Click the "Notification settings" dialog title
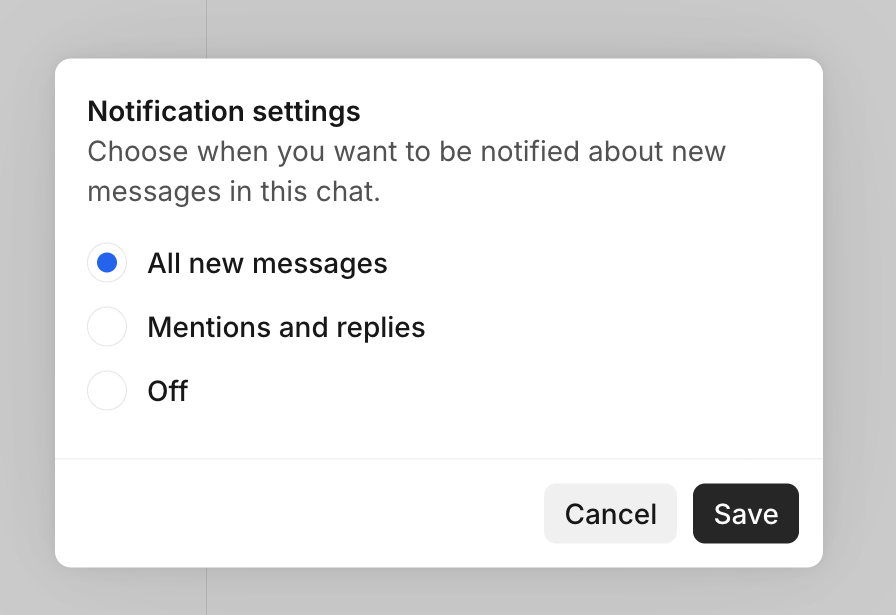The width and height of the screenshot is (896, 615). point(224,111)
